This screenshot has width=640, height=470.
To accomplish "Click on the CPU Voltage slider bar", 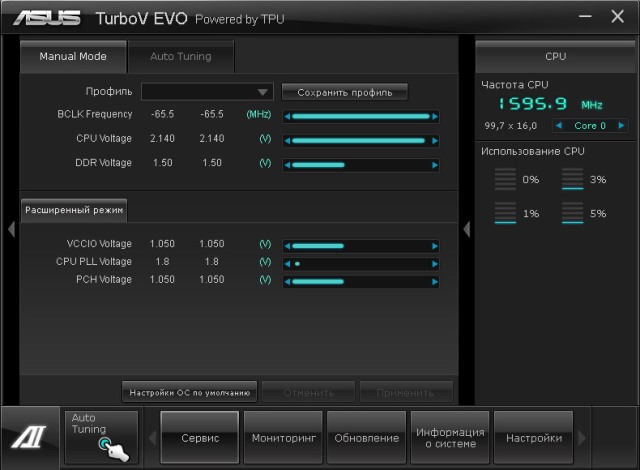I will tap(358, 141).
